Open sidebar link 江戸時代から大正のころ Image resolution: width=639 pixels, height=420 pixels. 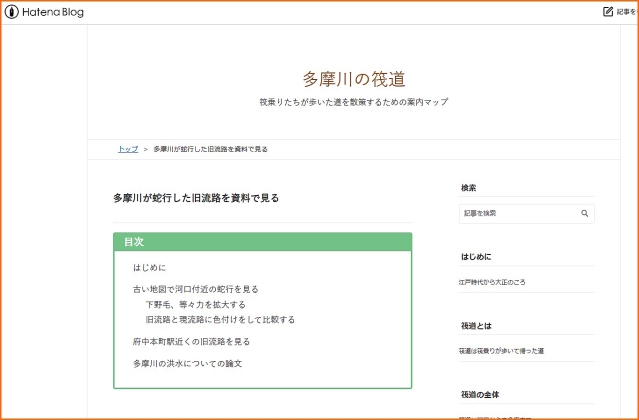click(493, 283)
